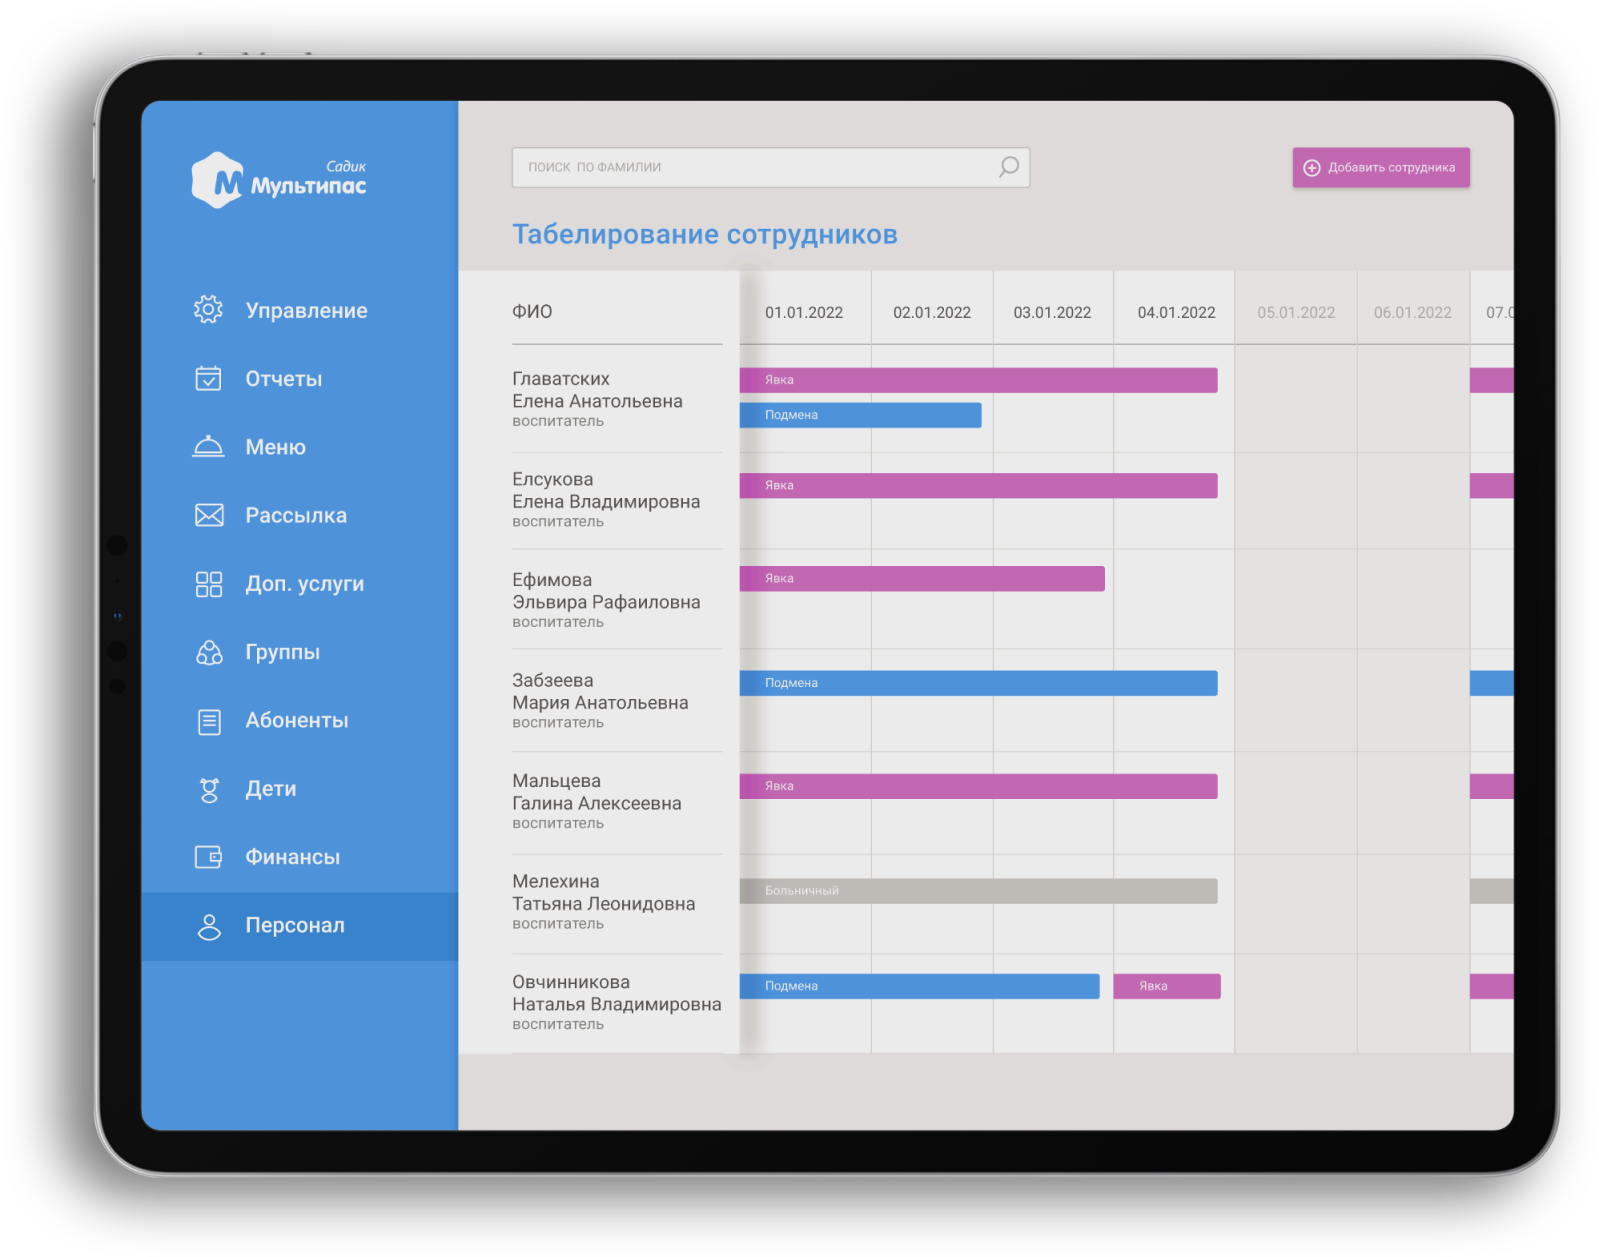Click the person icon beside Персонал
Screen dimensions: 1599x1257
point(209,926)
